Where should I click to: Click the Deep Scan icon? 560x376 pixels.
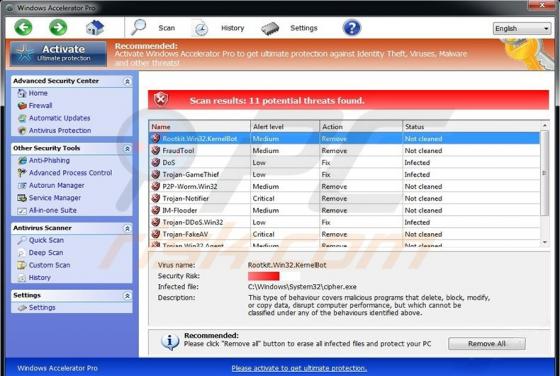[x=22, y=253]
